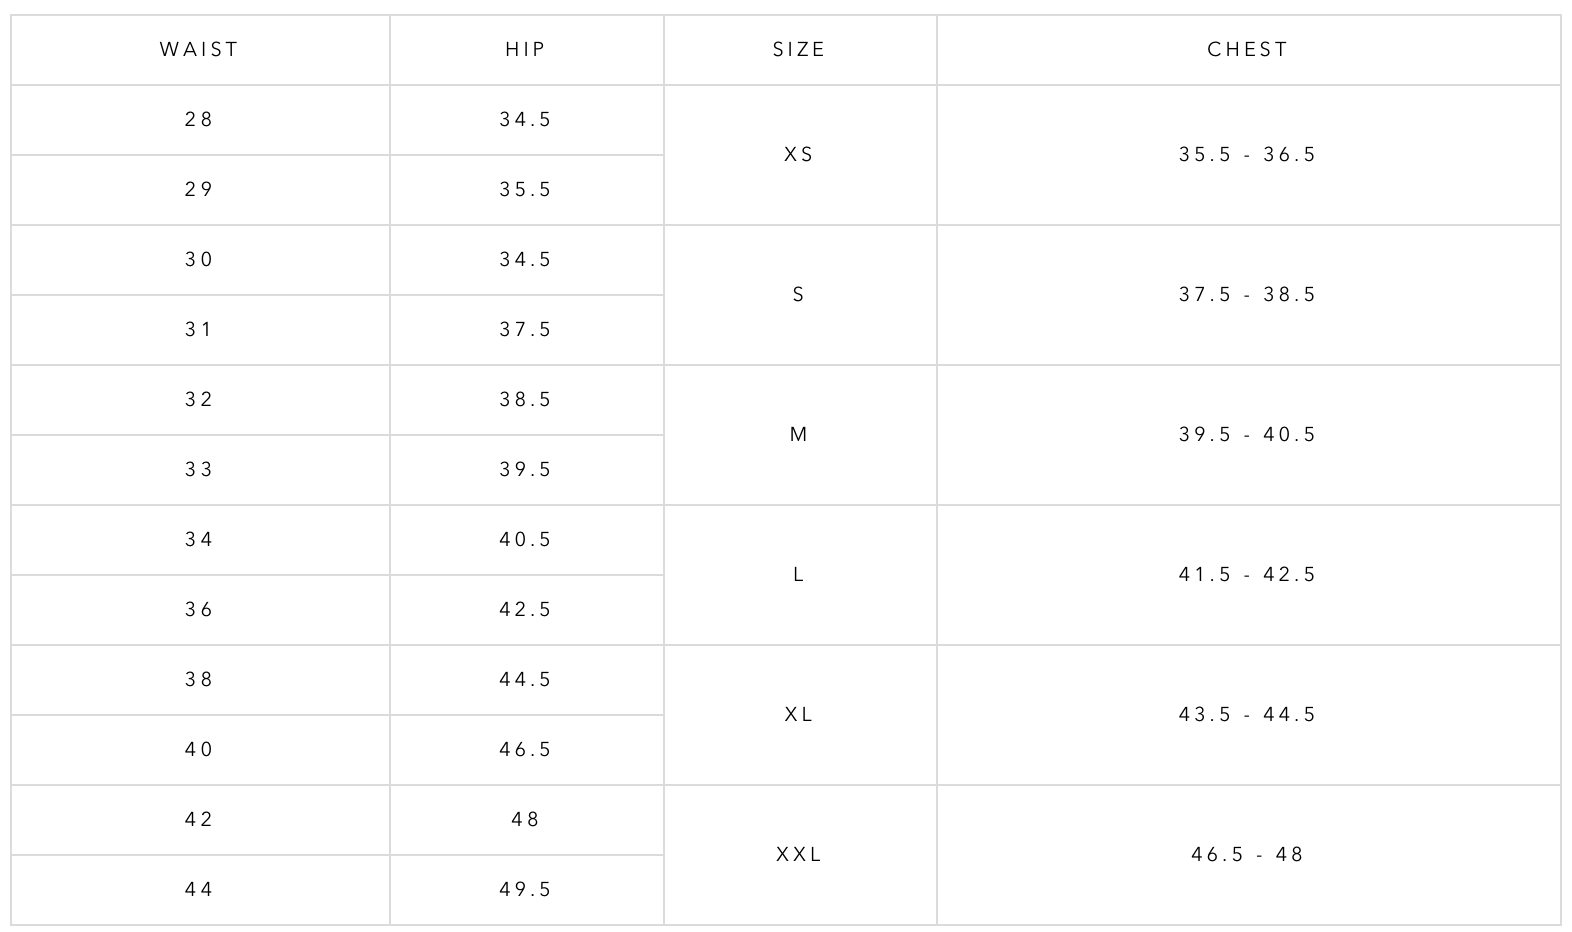Select the XXL size cell

799,855
